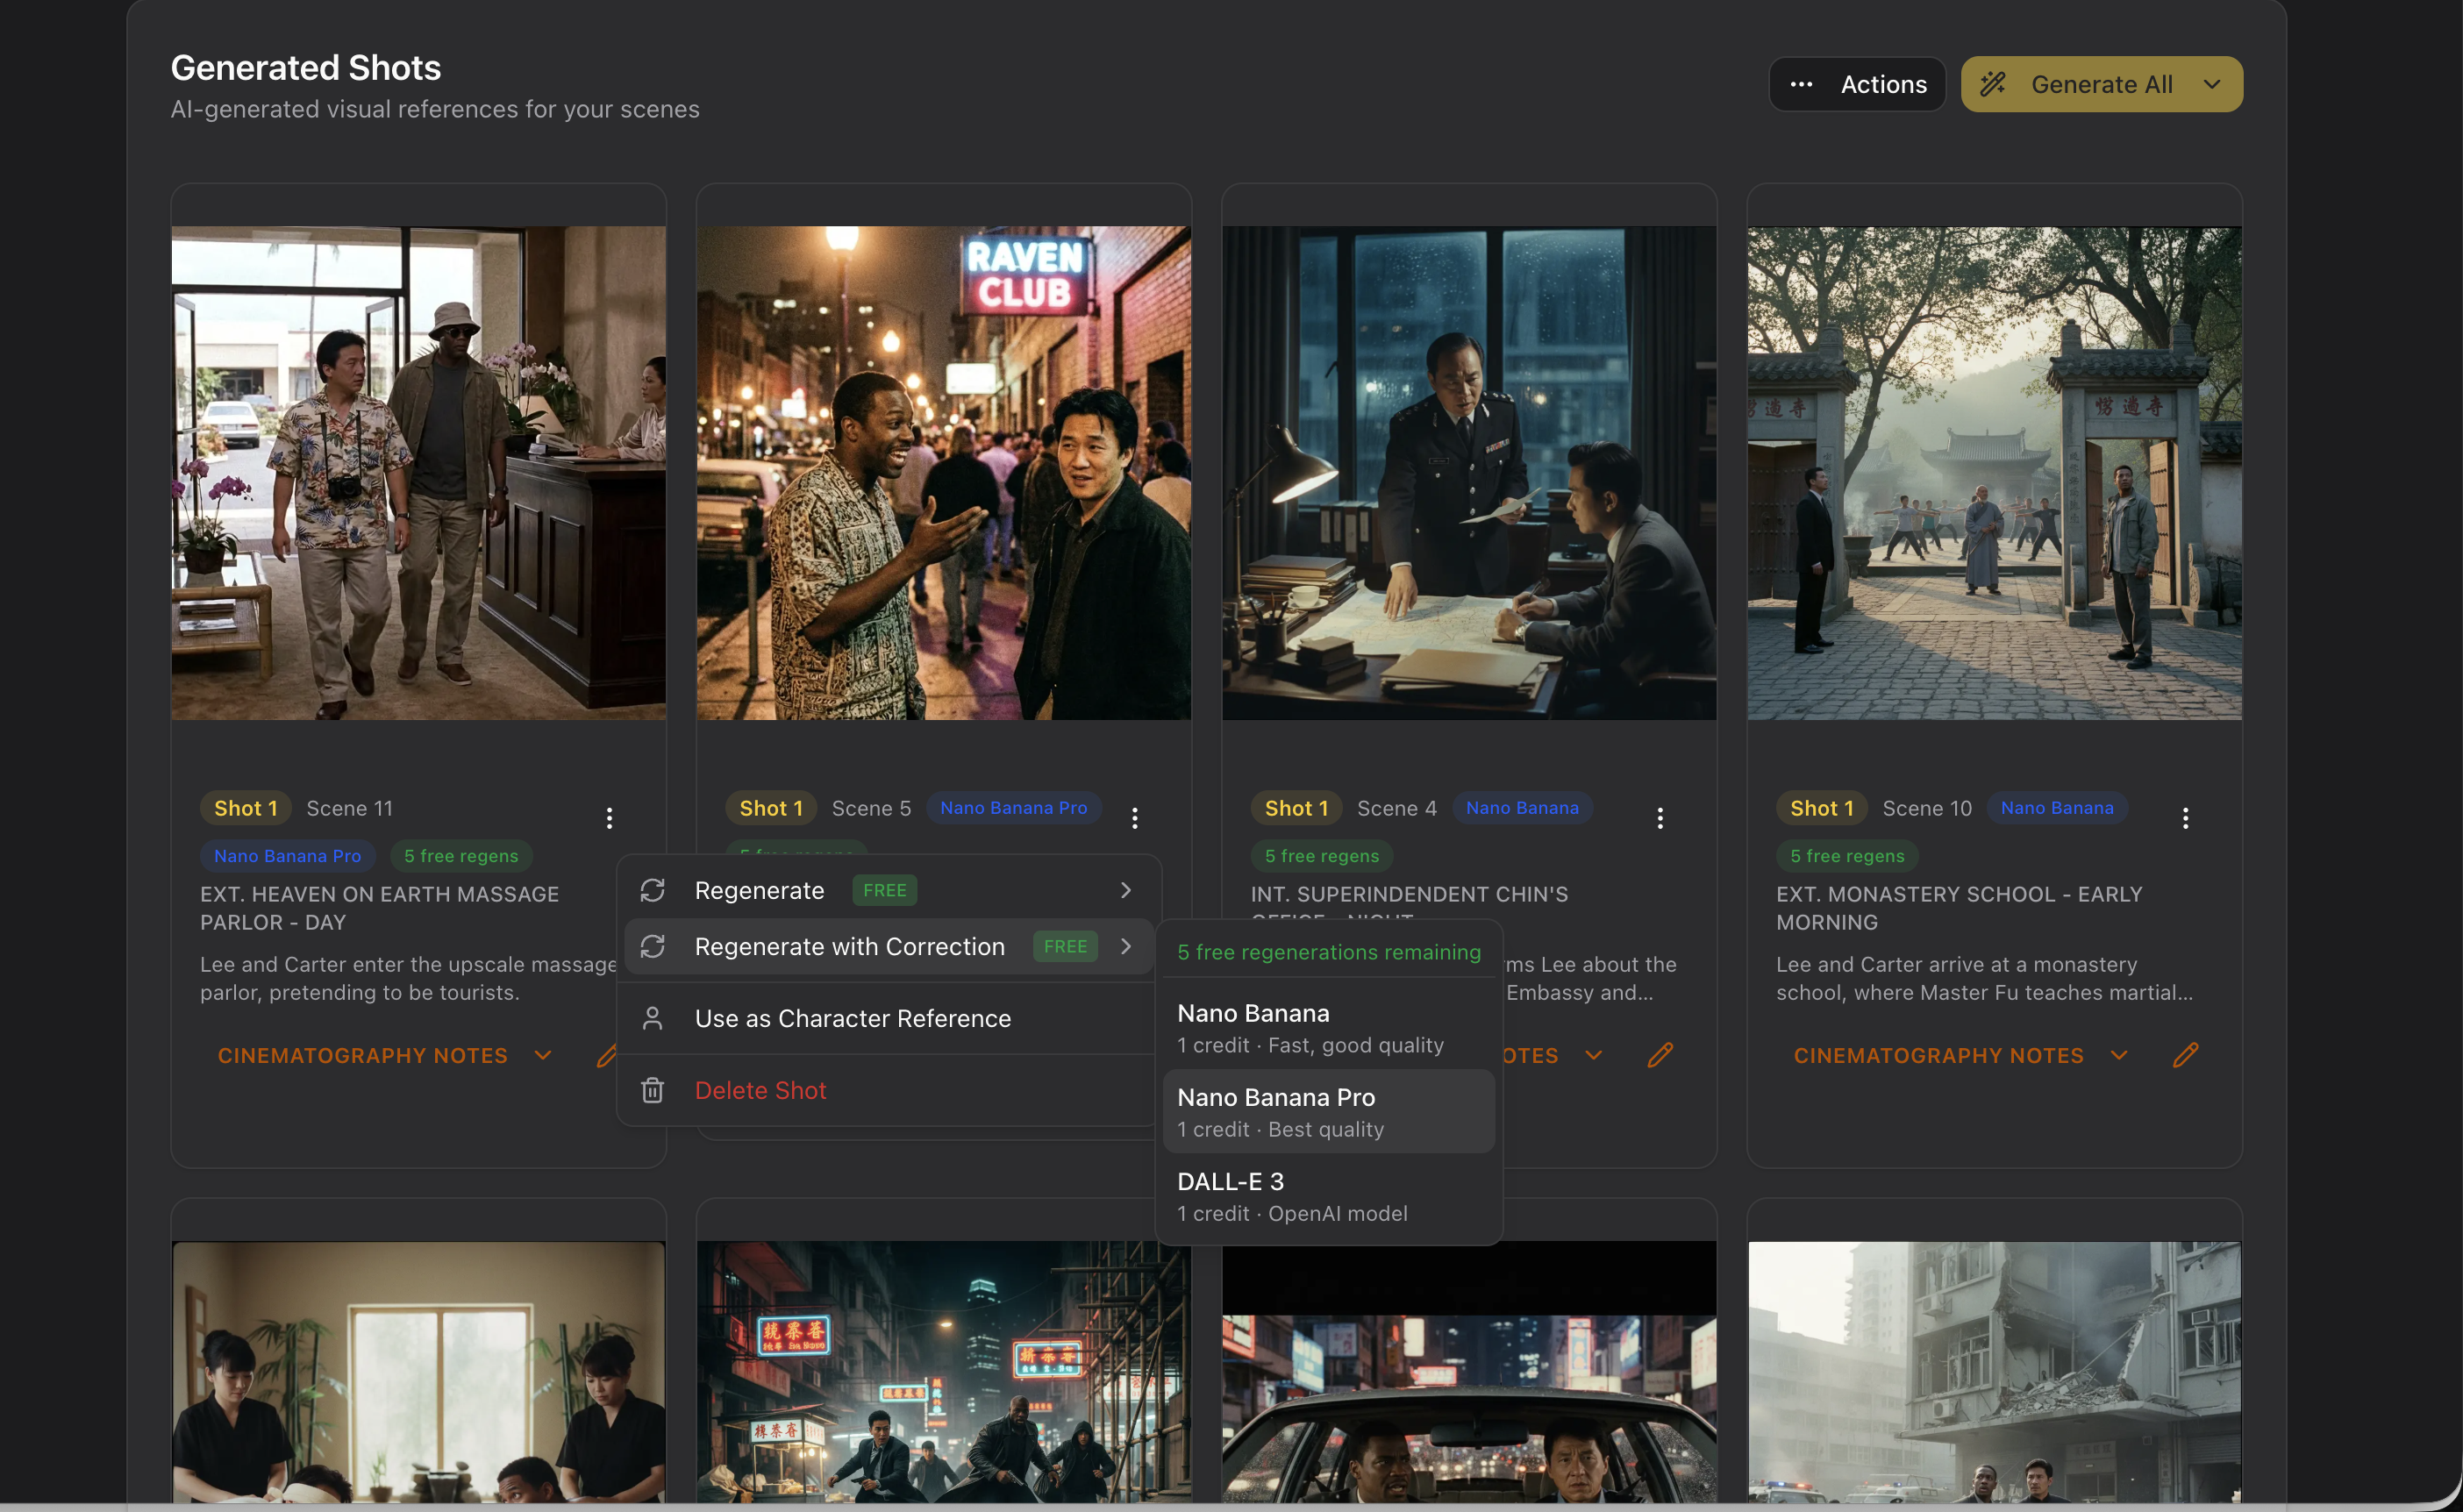Open three-dot menu on Scene 5 card
This screenshot has width=2463, height=1512.
(x=1134, y=818)
